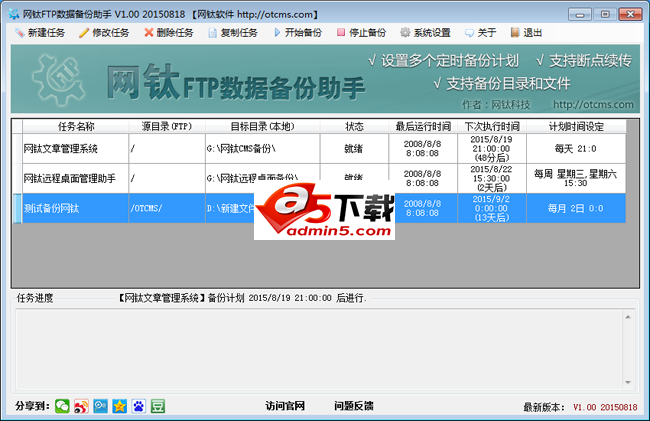Click the row selector of 测试备份网钛

(x=17, y=208)
